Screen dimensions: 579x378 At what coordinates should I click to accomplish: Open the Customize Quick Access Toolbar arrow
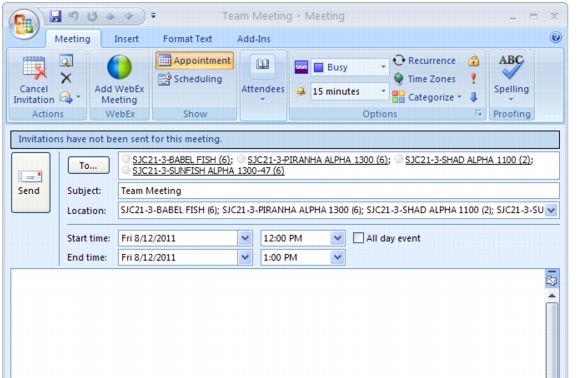pyautogui.click(x=153, y=16)
